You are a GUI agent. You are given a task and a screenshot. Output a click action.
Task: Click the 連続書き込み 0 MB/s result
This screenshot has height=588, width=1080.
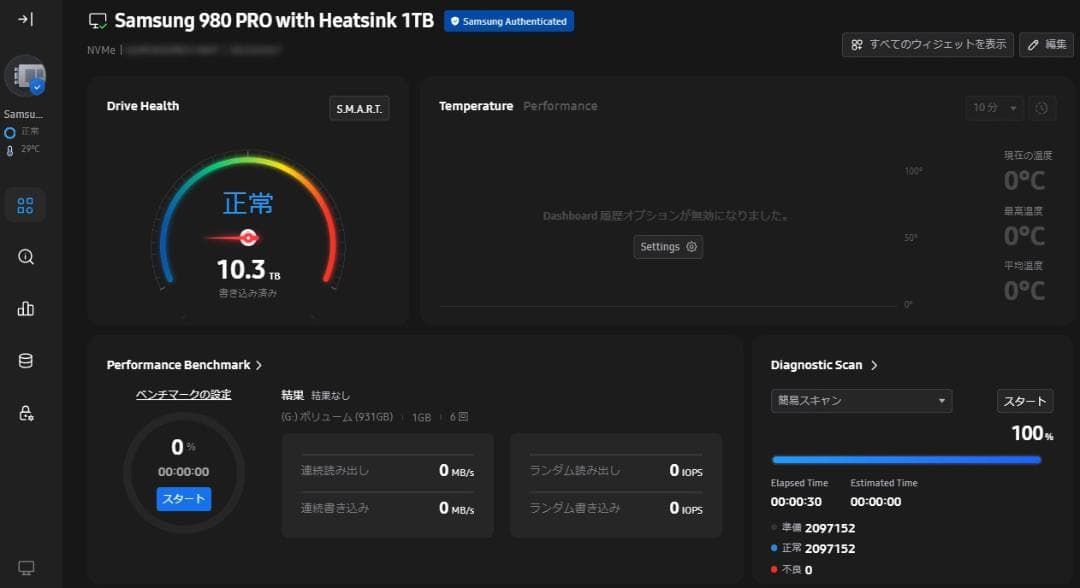pos(387,508)
